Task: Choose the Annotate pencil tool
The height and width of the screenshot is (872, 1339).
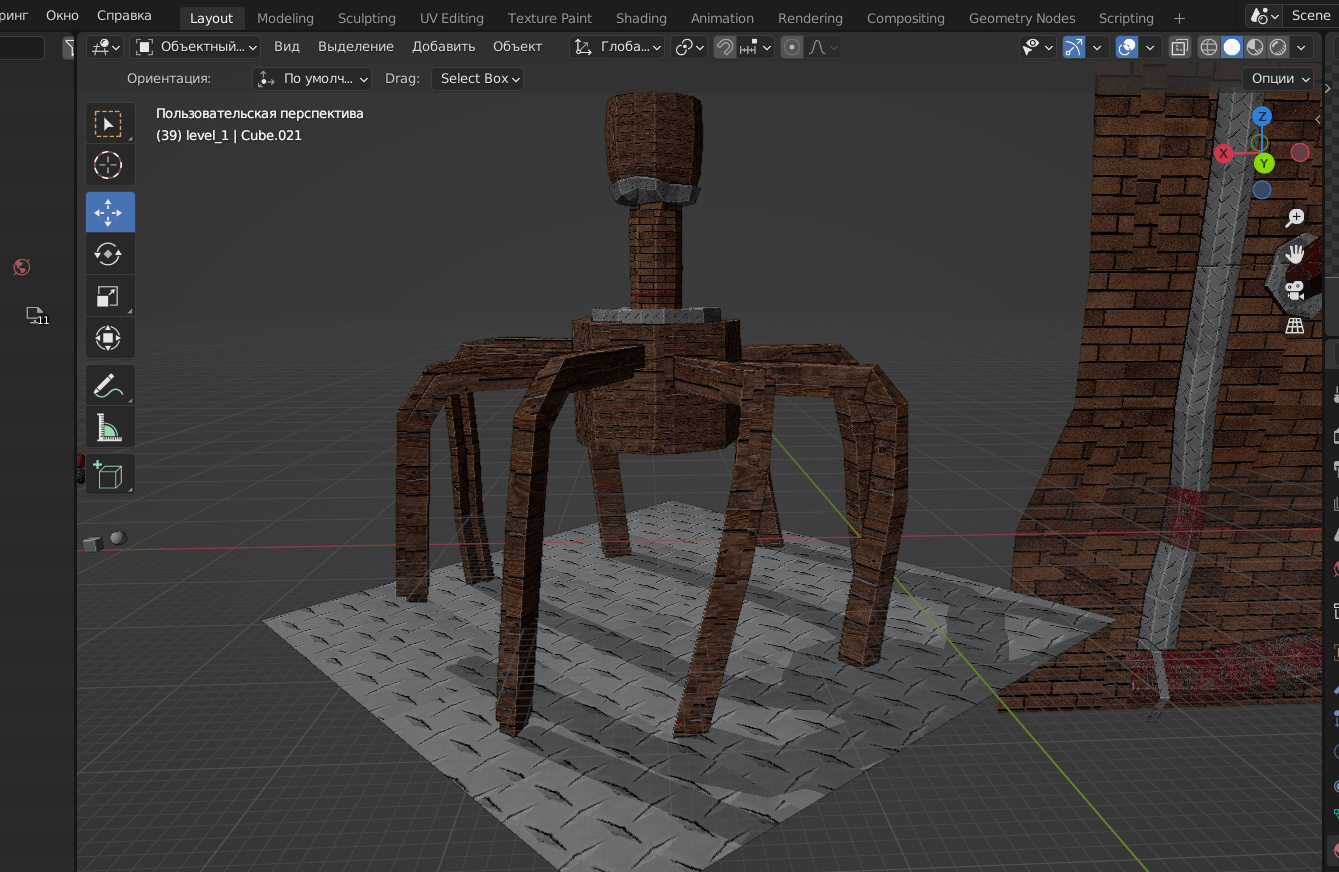Action: point(109,385)
